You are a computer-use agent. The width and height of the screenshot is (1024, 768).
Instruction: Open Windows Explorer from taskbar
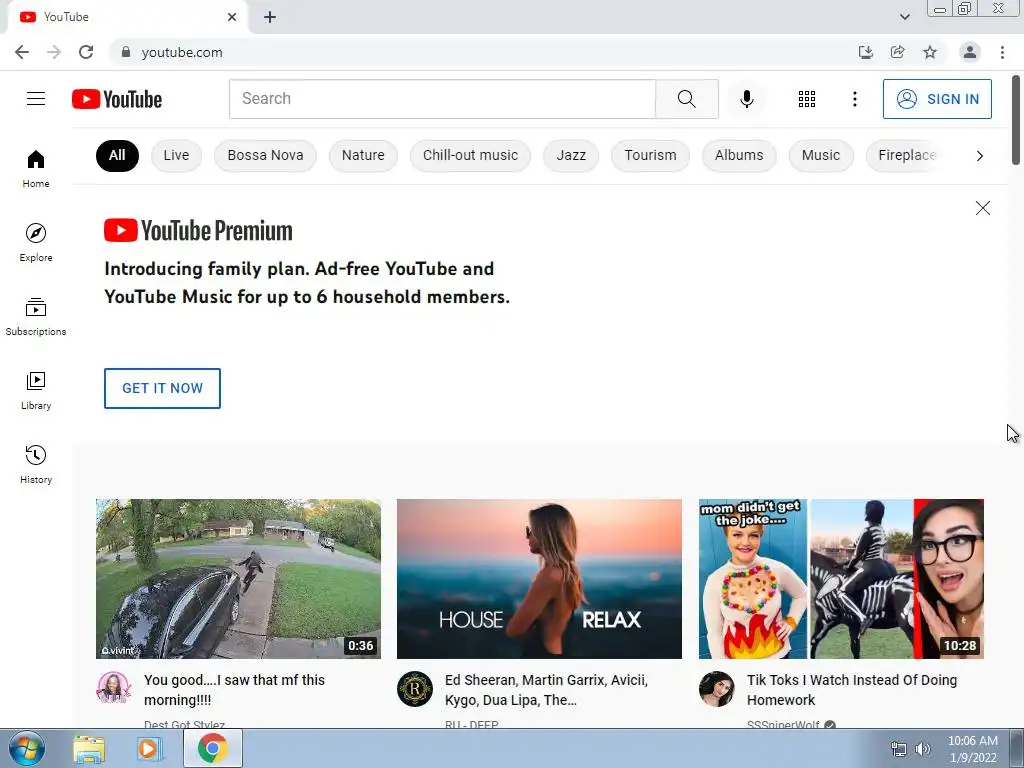click(x=89, y=748)
